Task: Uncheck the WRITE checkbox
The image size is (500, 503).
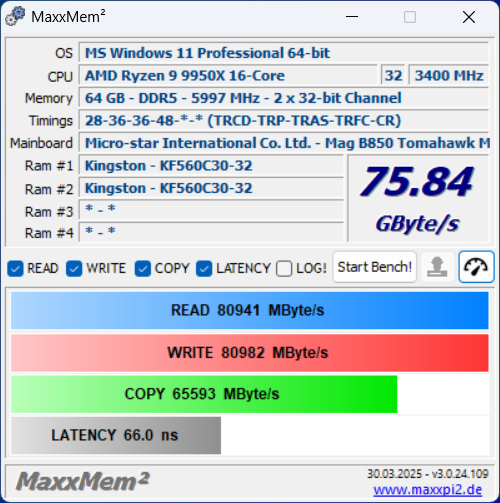Action: coord(74,269)
